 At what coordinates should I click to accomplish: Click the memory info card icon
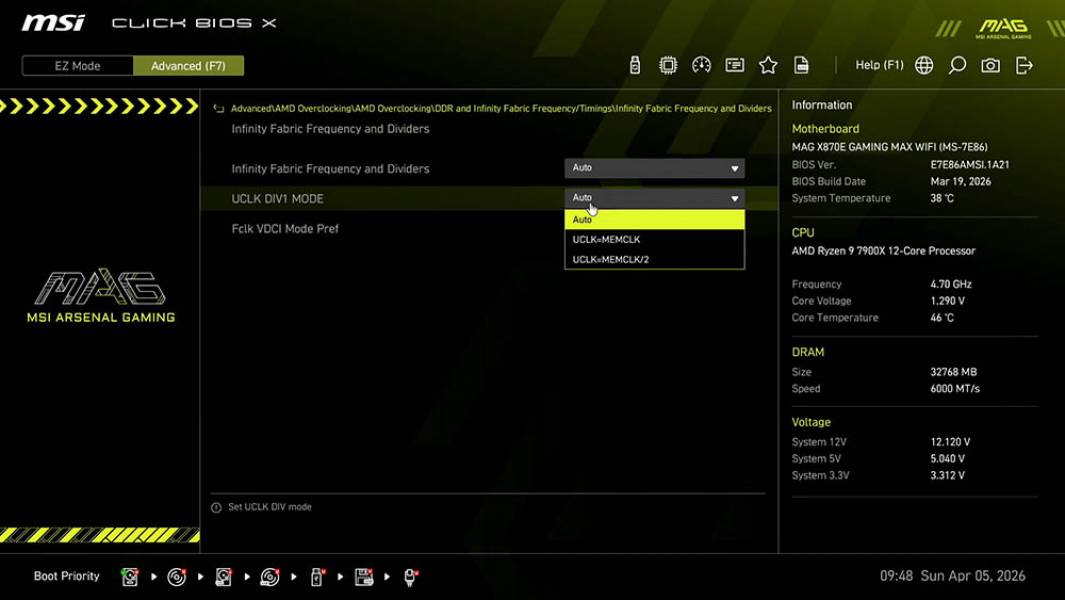(734, 64)
